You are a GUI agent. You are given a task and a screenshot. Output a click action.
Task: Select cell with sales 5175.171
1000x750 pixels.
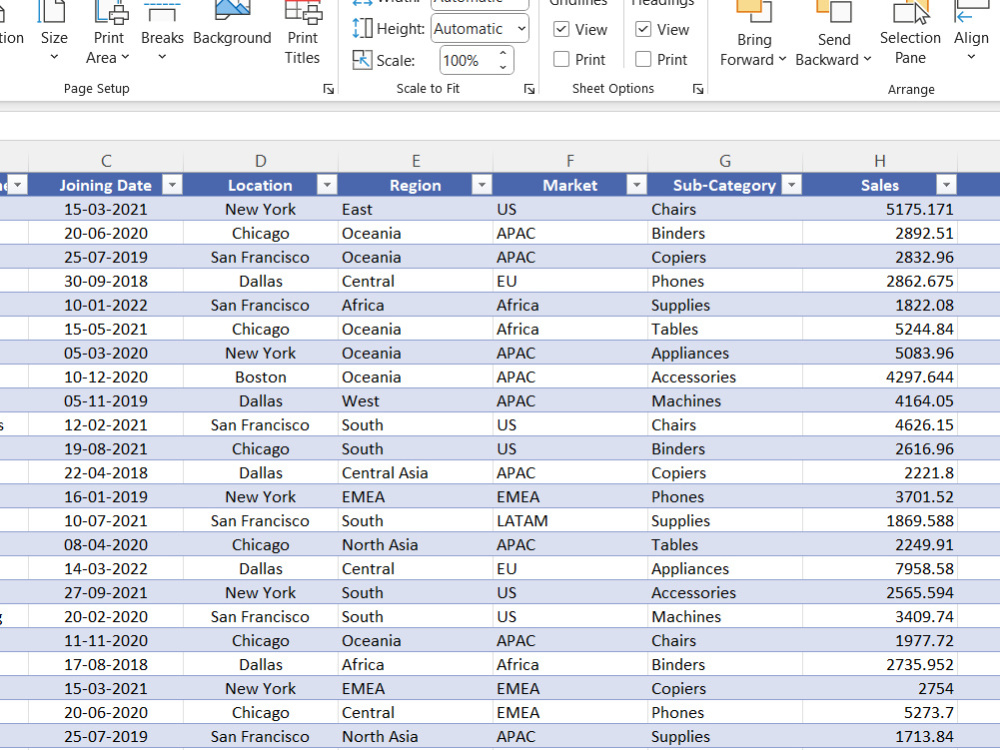click(x=880, y=209)
